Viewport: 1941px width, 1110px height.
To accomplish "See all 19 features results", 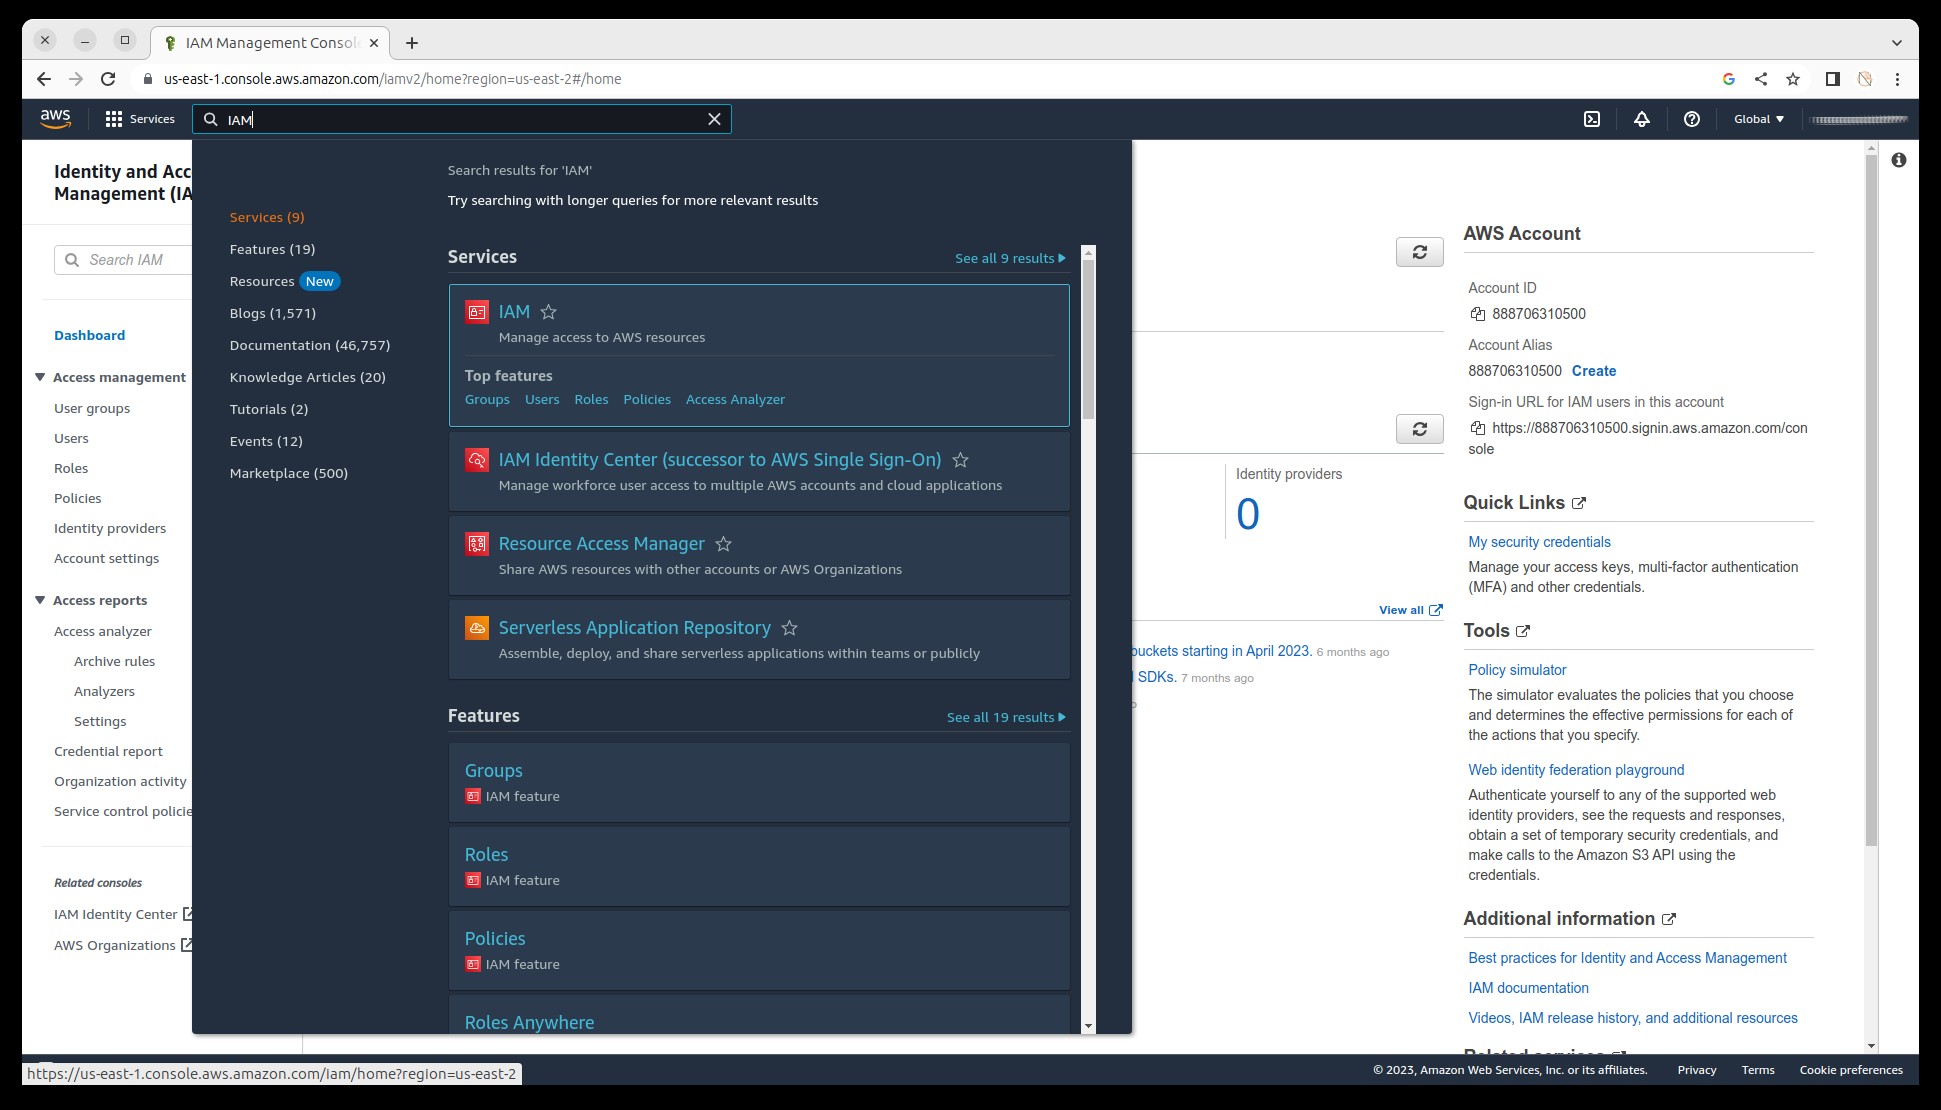I will click(x=1006, y=717).
